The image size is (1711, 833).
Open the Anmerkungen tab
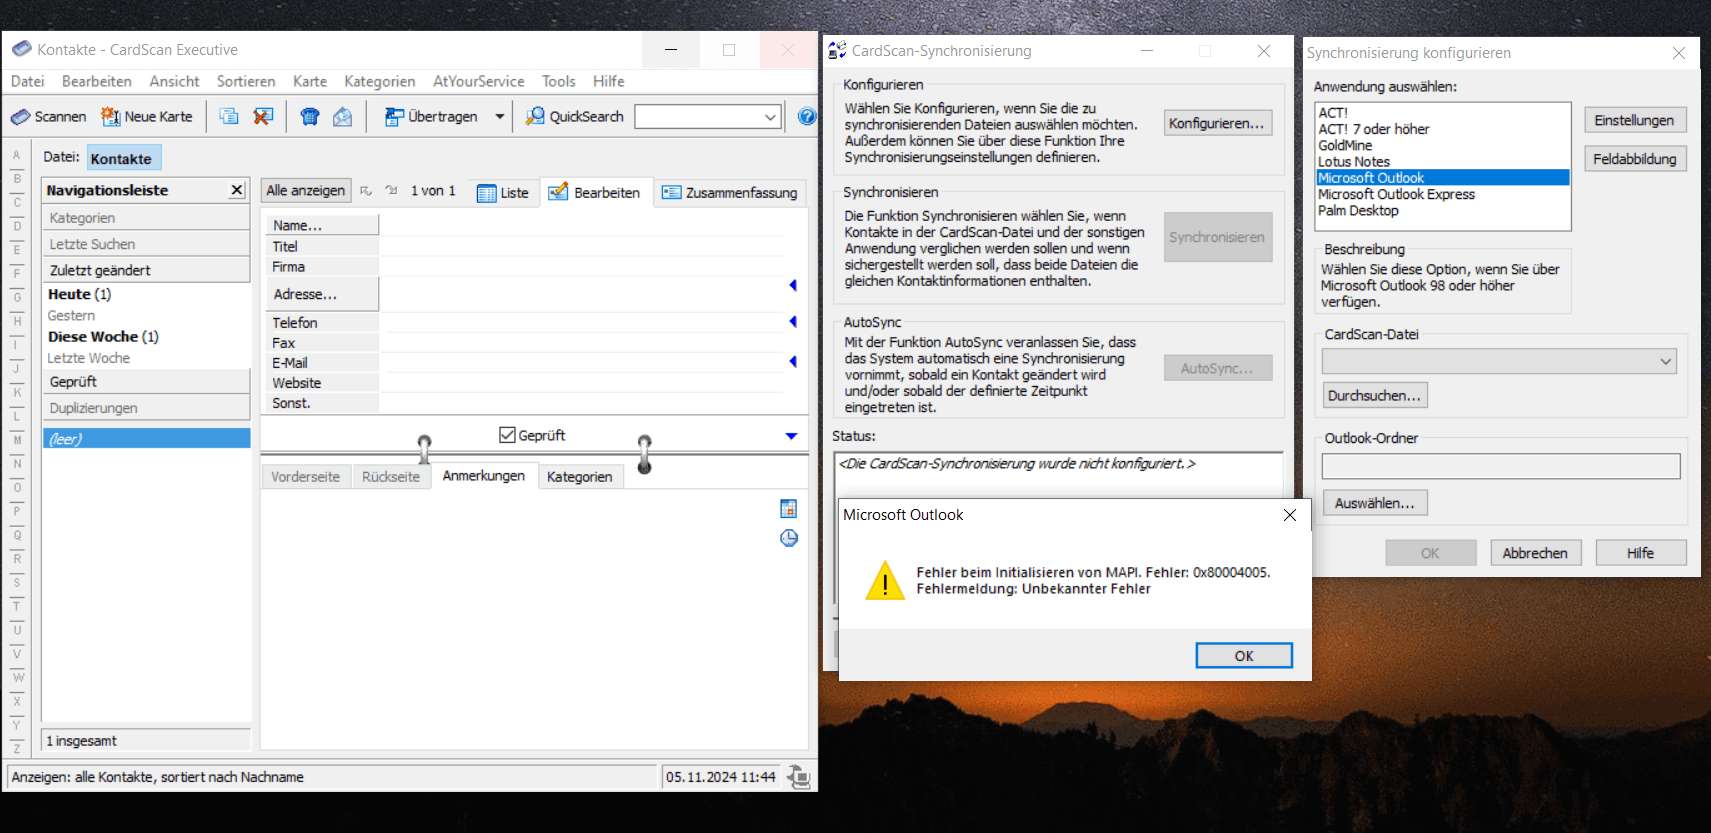click(484, 475)
